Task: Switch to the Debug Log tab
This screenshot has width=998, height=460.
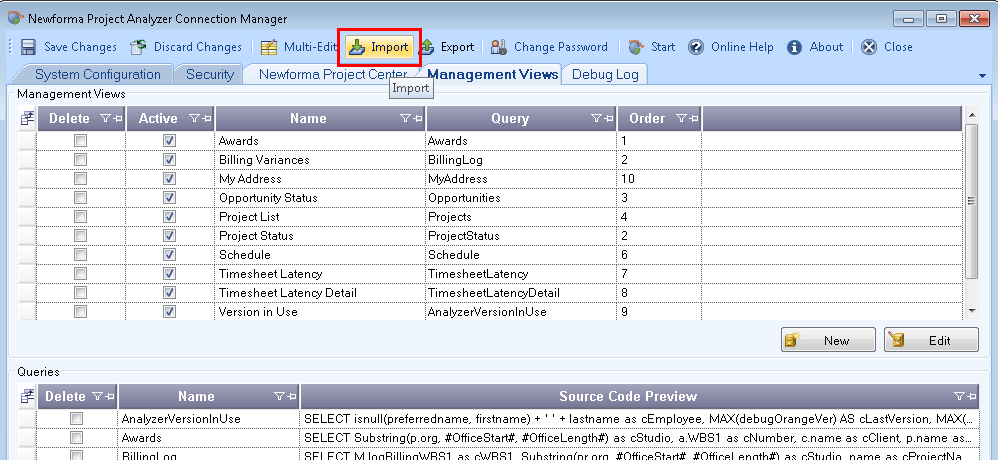Action: (x=605, y=74)
